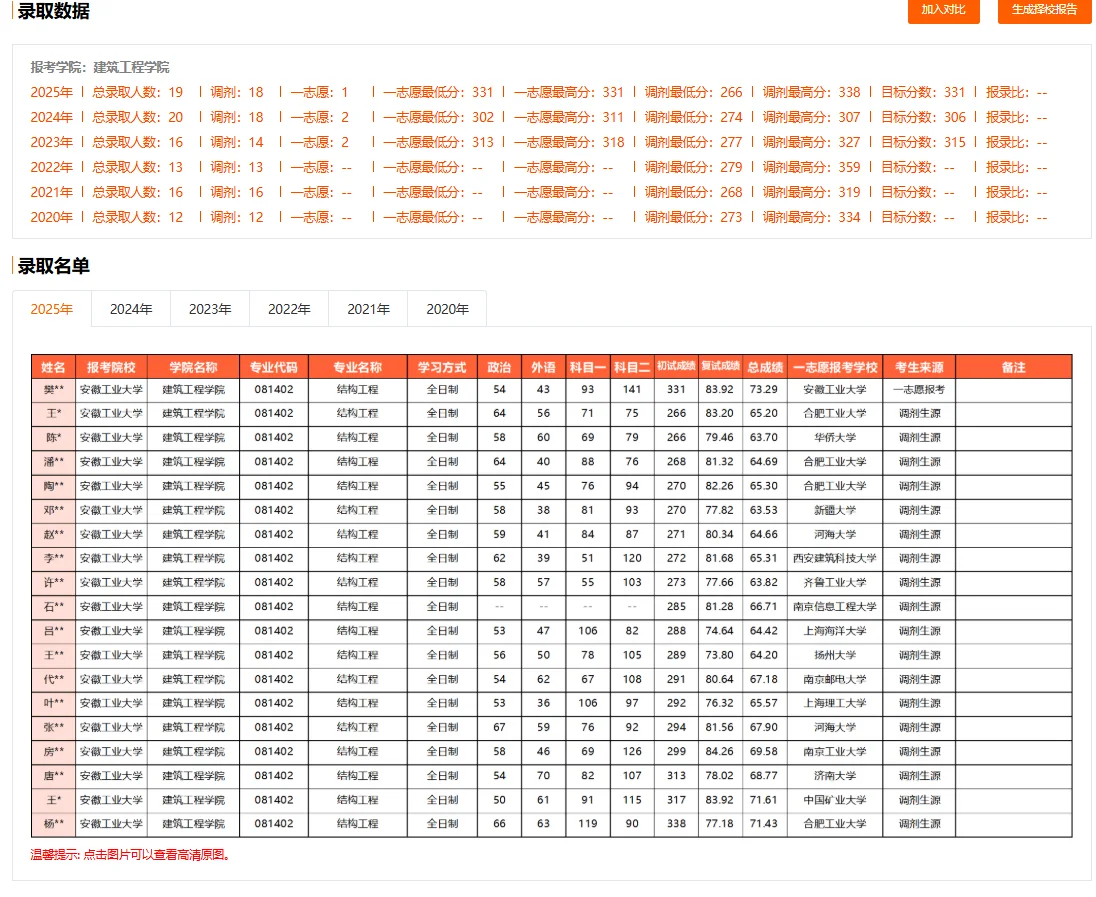The height and width of the screenshot is (897, 1096).
Task: Click the 录取数据 section heading
Action: click(x=53, y=11)
